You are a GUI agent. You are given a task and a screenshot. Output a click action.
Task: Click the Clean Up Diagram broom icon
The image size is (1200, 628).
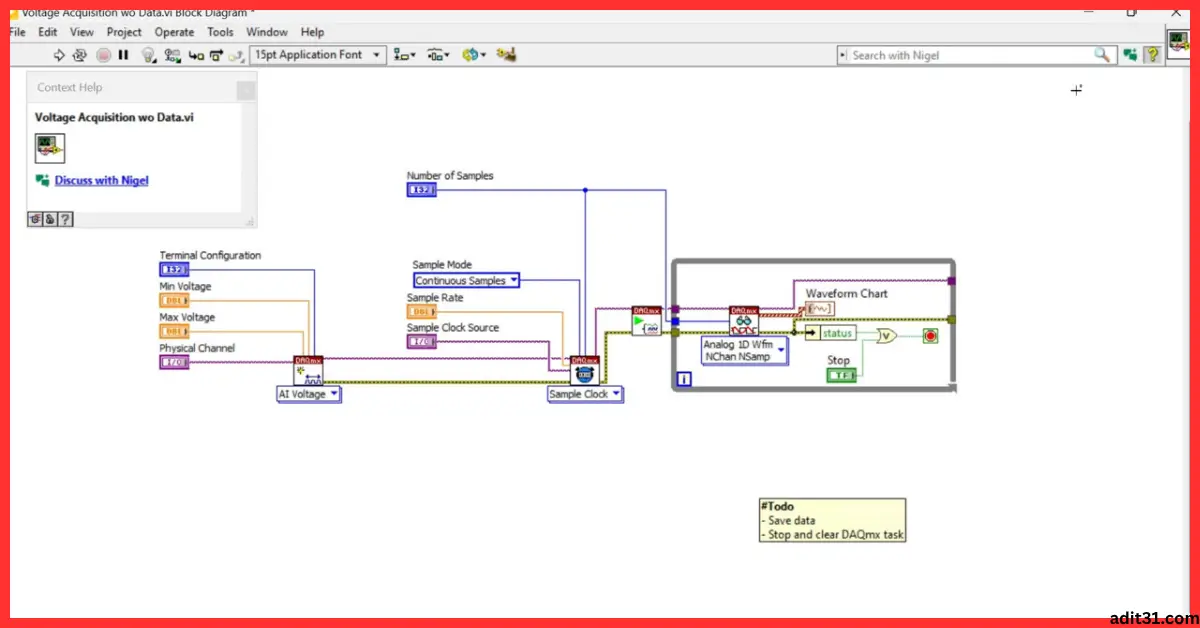(506, 55)
